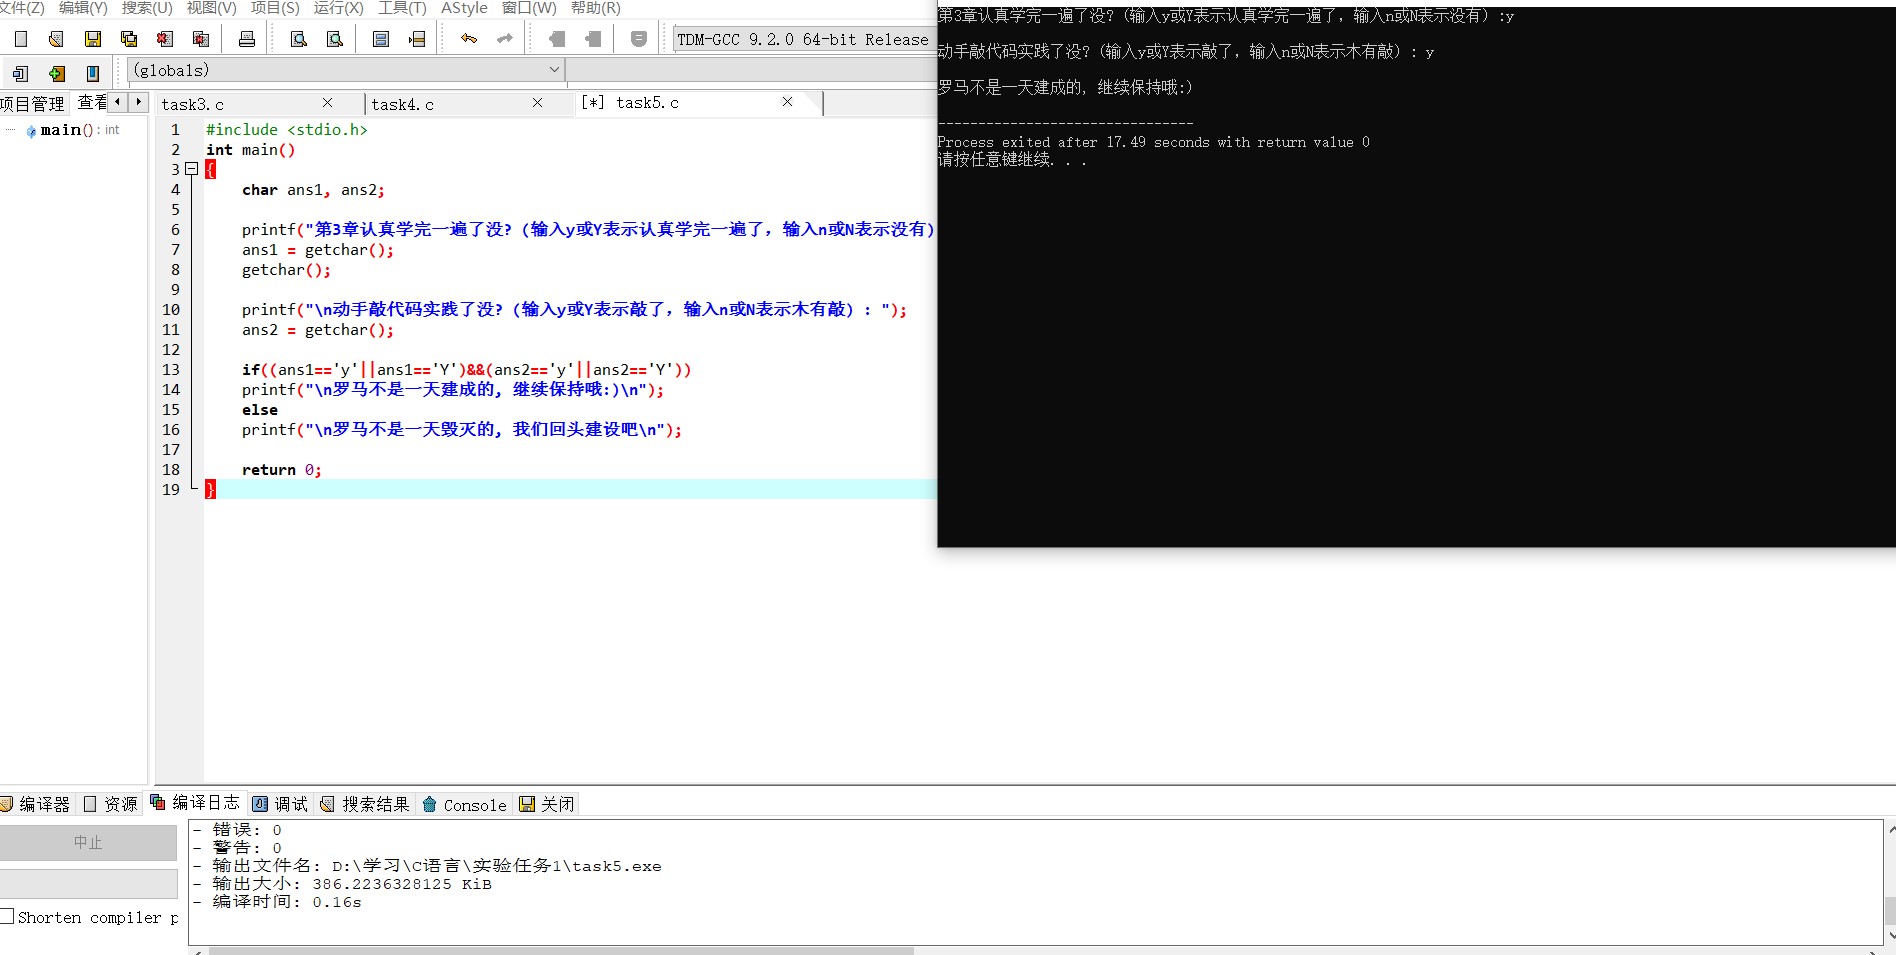The width and height of the screenshot is (1896, 955).
Task: Click the Close file toolbar icon
Action: coord(165,39)
